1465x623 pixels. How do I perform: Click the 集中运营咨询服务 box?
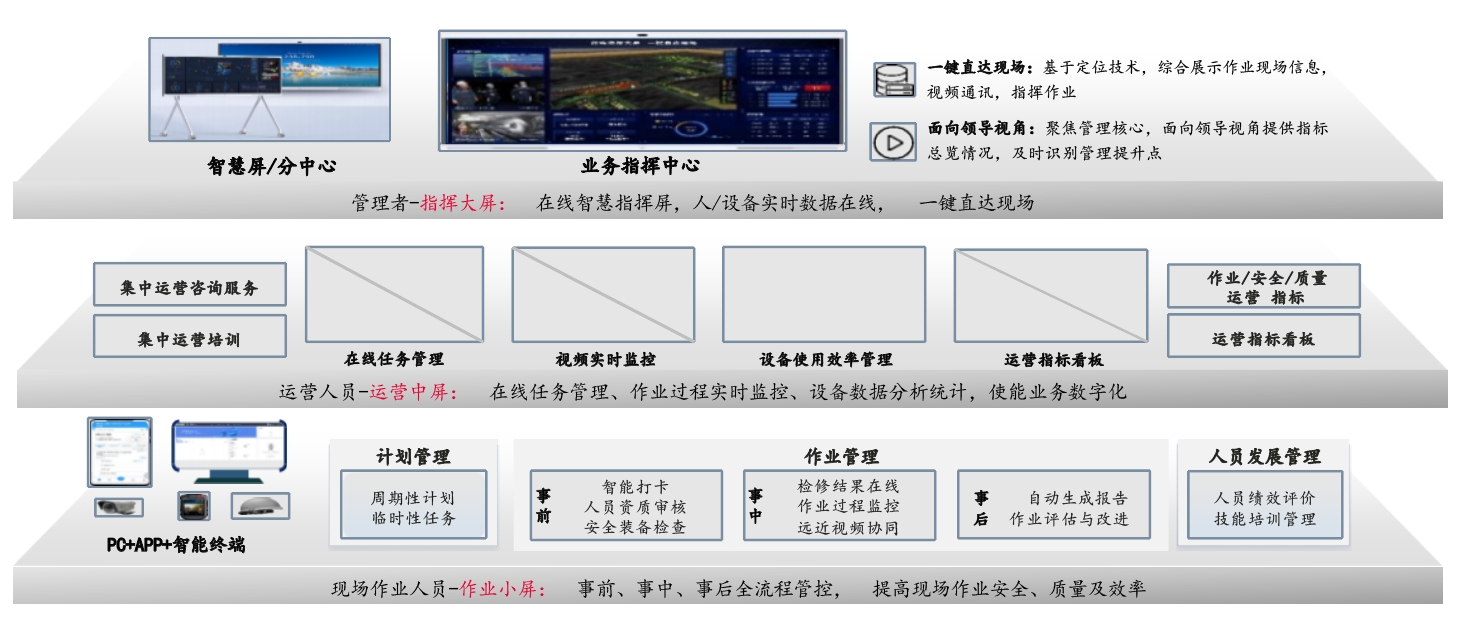click(190, 285)
